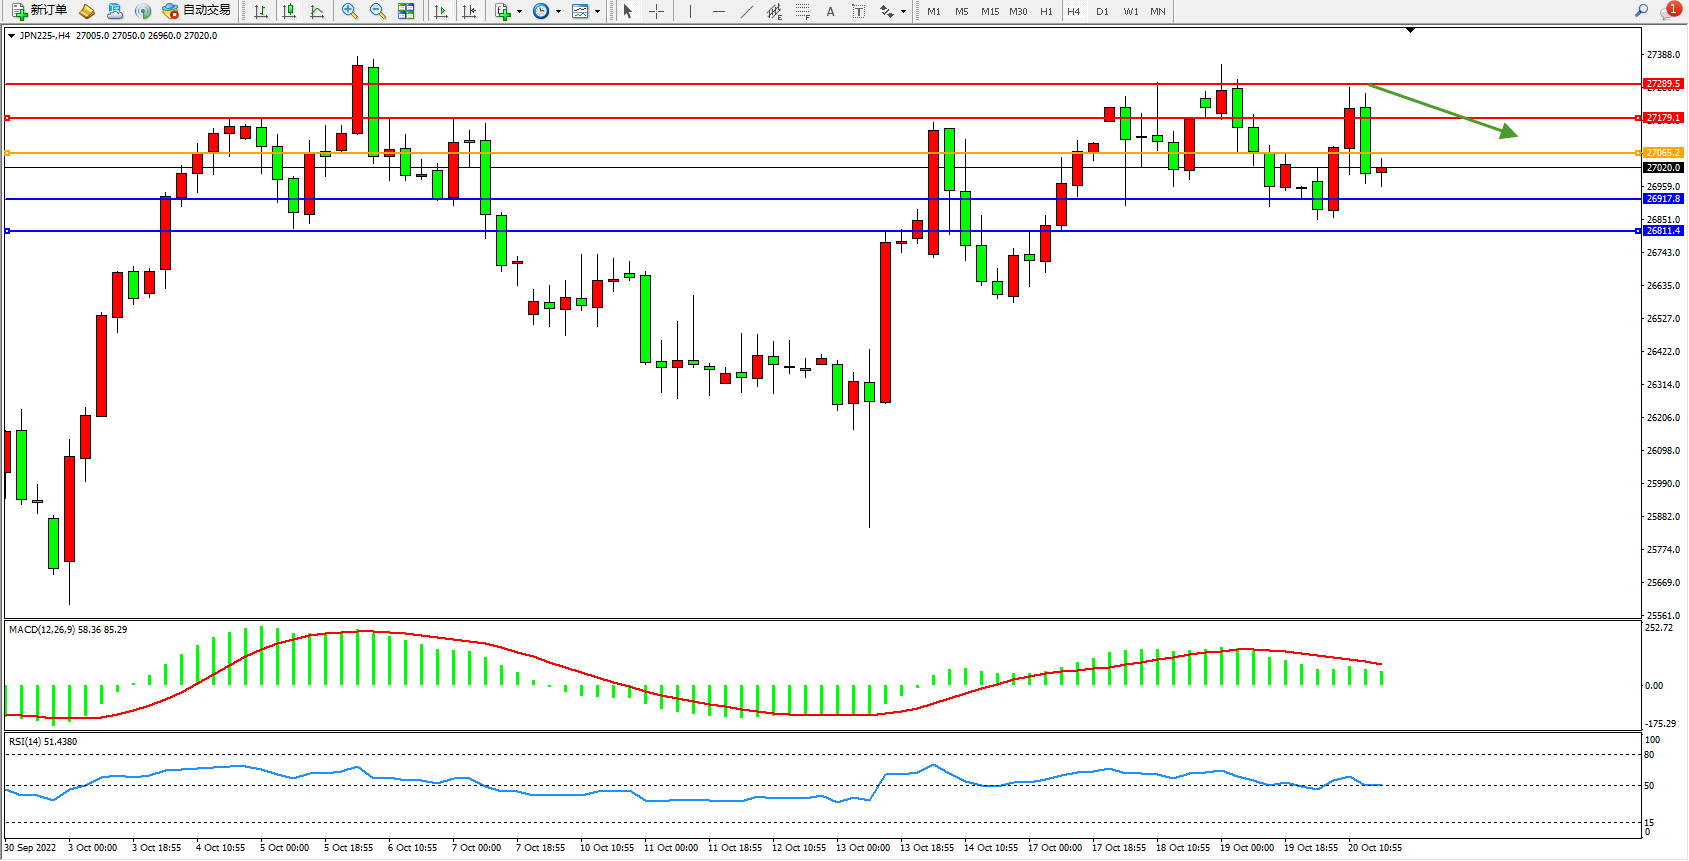
Task: Select the trendline drawing tool
Action: point(746,11)
